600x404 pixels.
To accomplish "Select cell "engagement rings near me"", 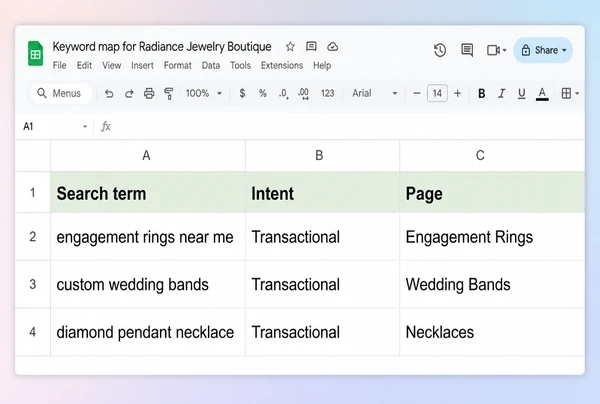I will 148,237.
